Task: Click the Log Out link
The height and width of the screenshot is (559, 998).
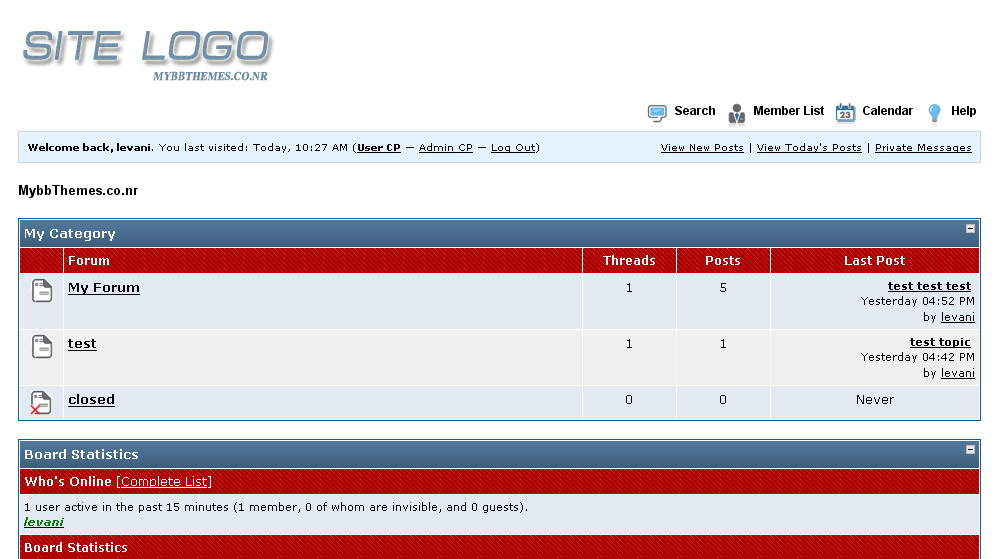Action: [513, 148]
